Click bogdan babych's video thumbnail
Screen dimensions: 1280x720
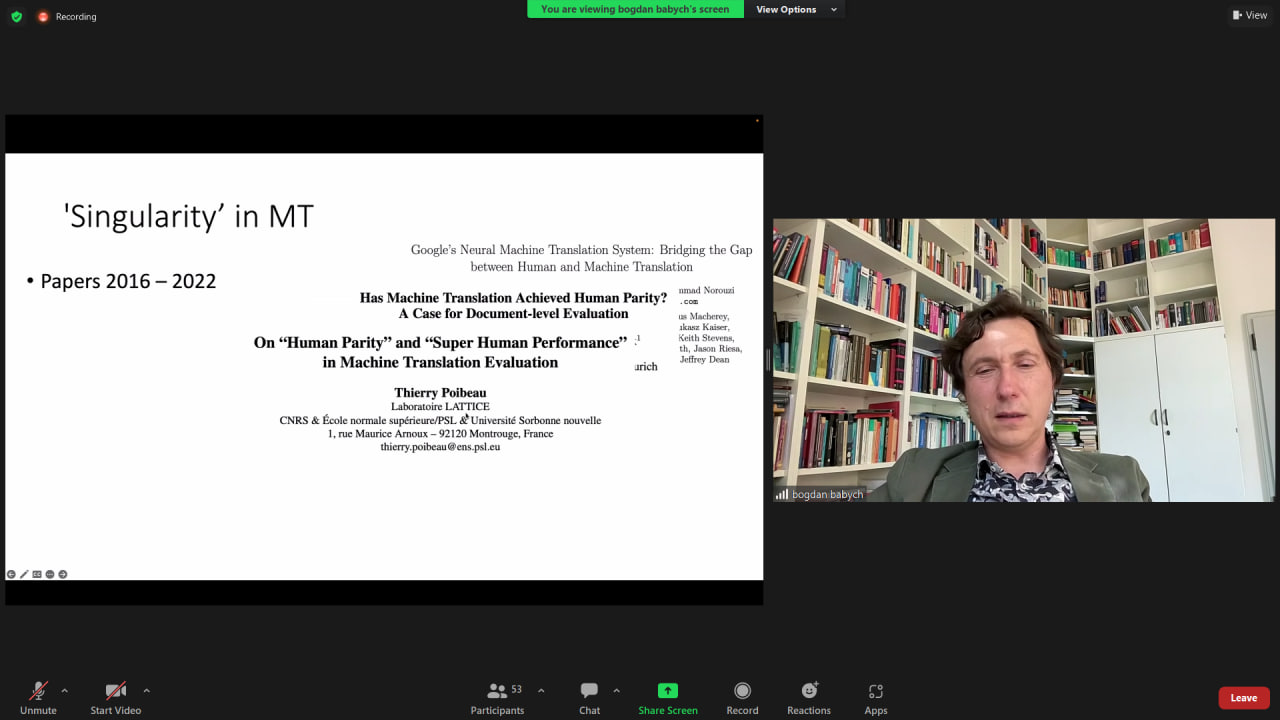1023,360
